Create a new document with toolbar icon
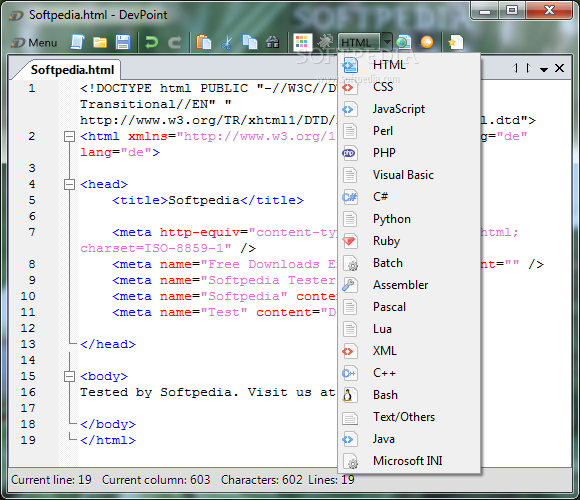 pos(77,42)
